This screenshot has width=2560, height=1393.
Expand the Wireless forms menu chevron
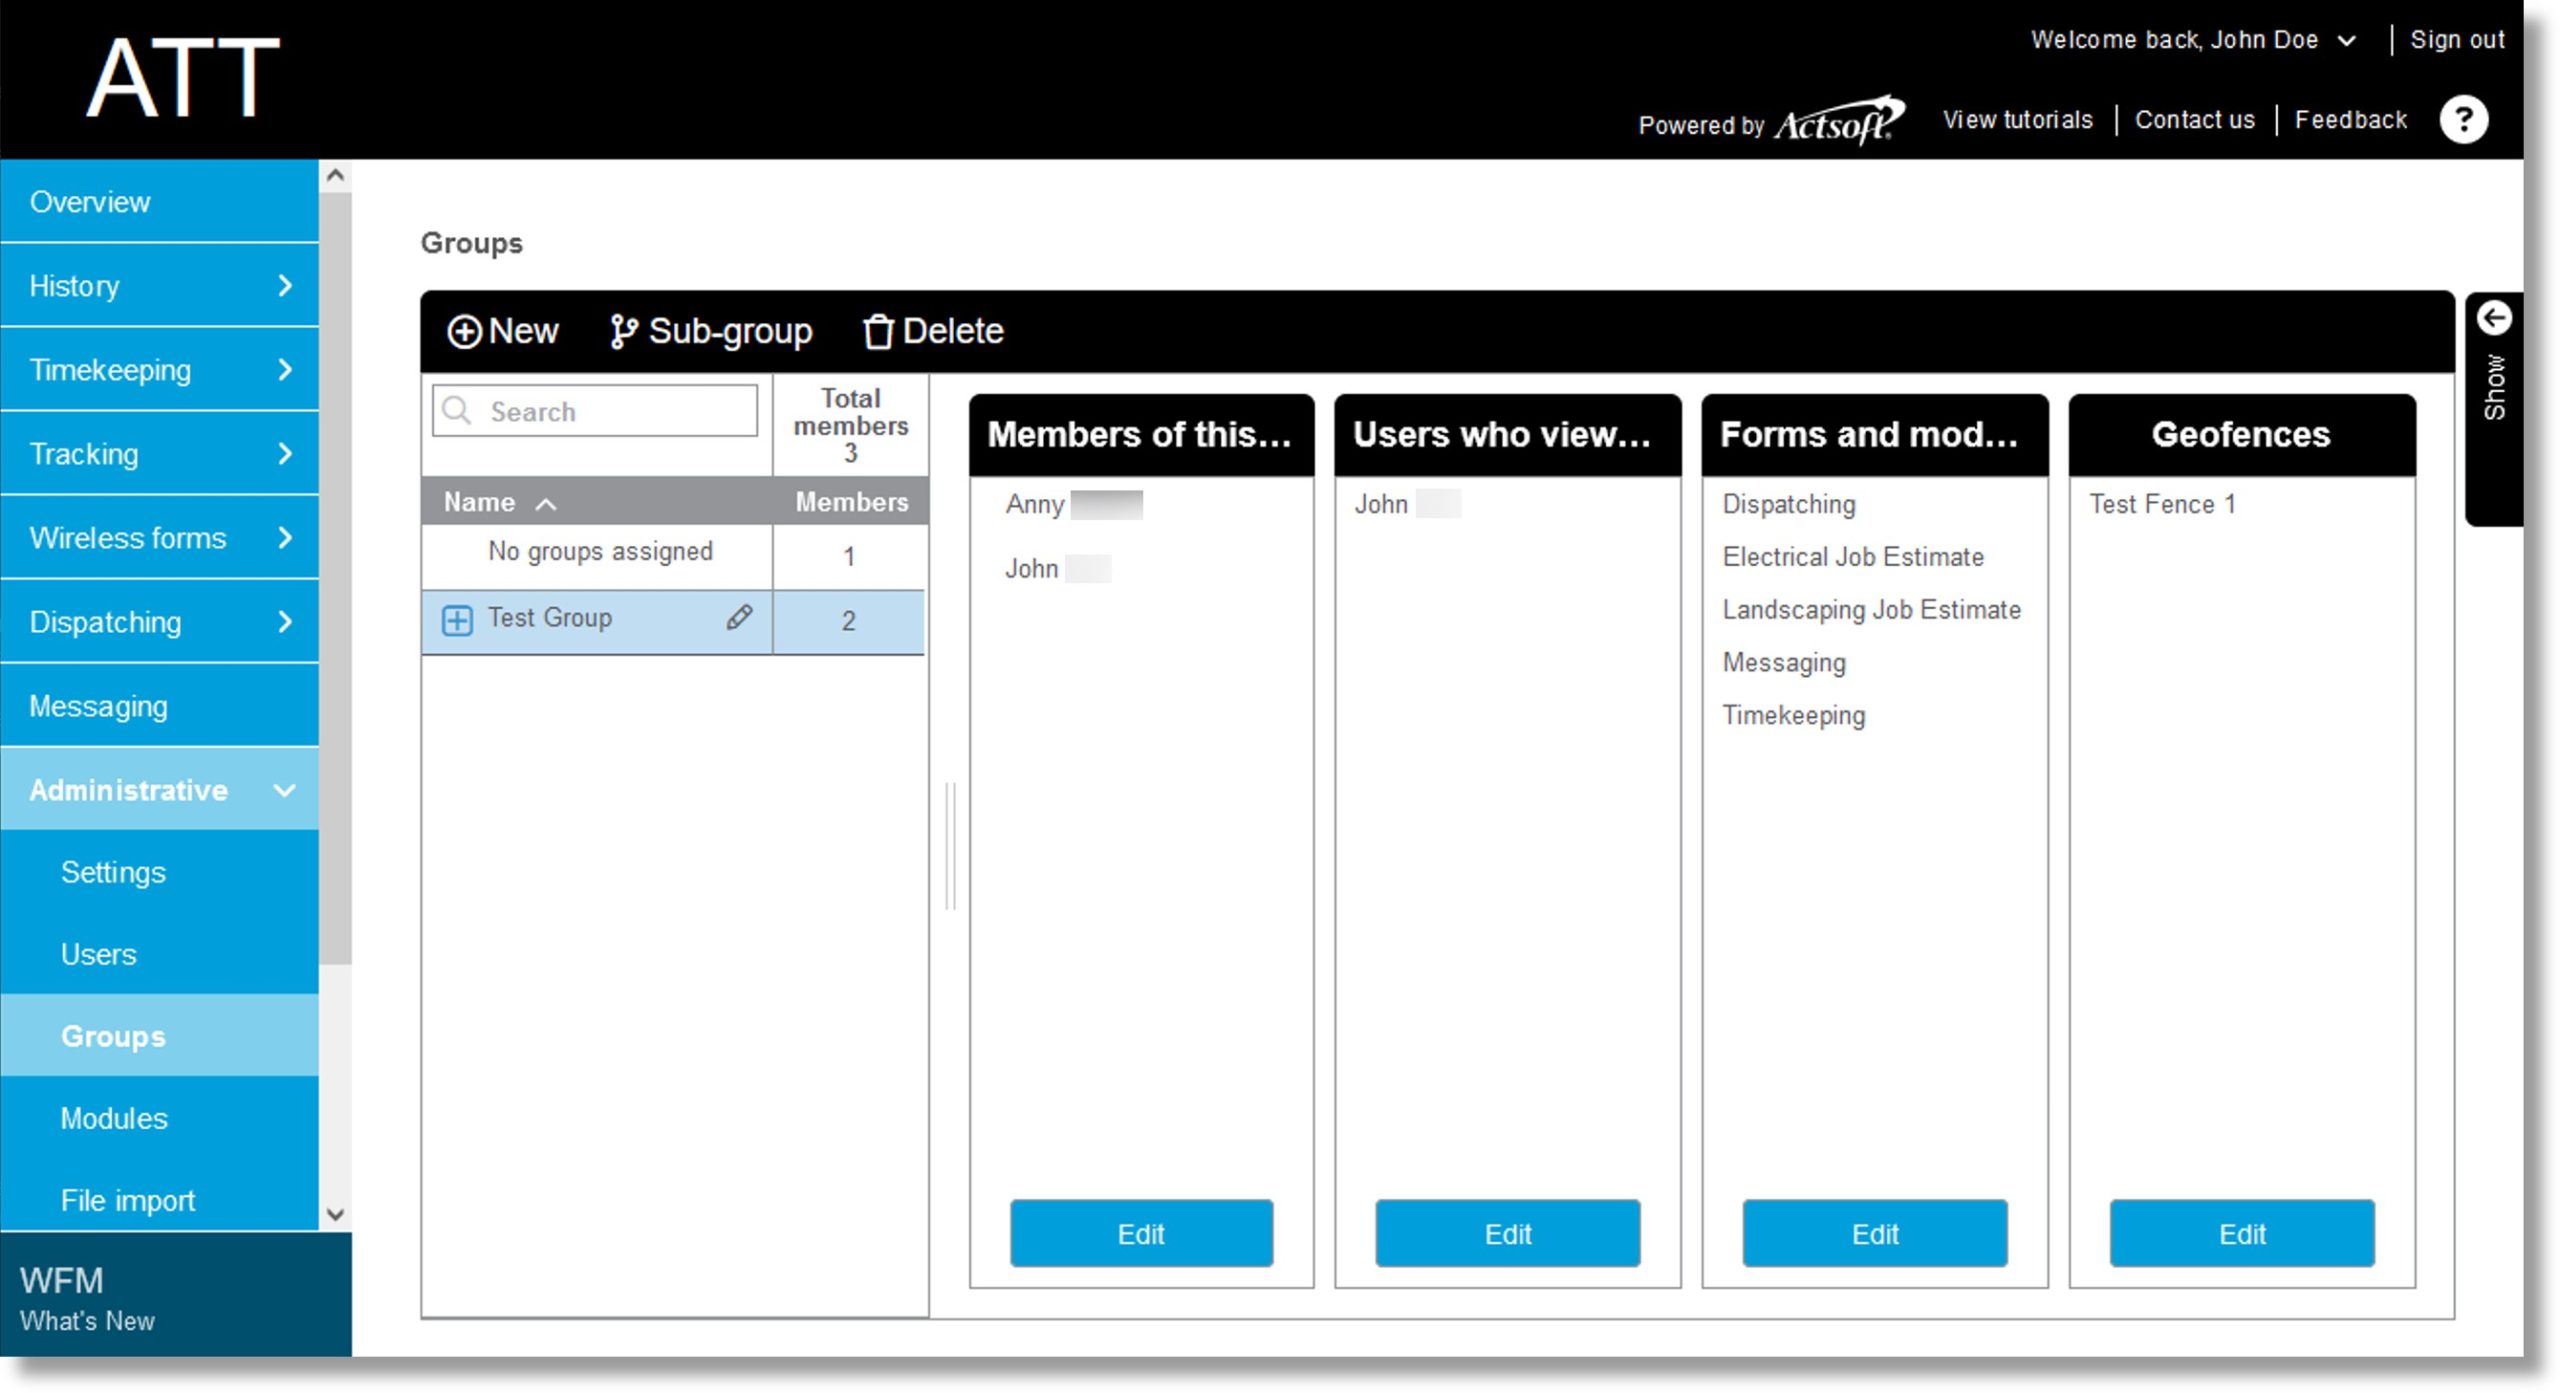pos(285,538)
